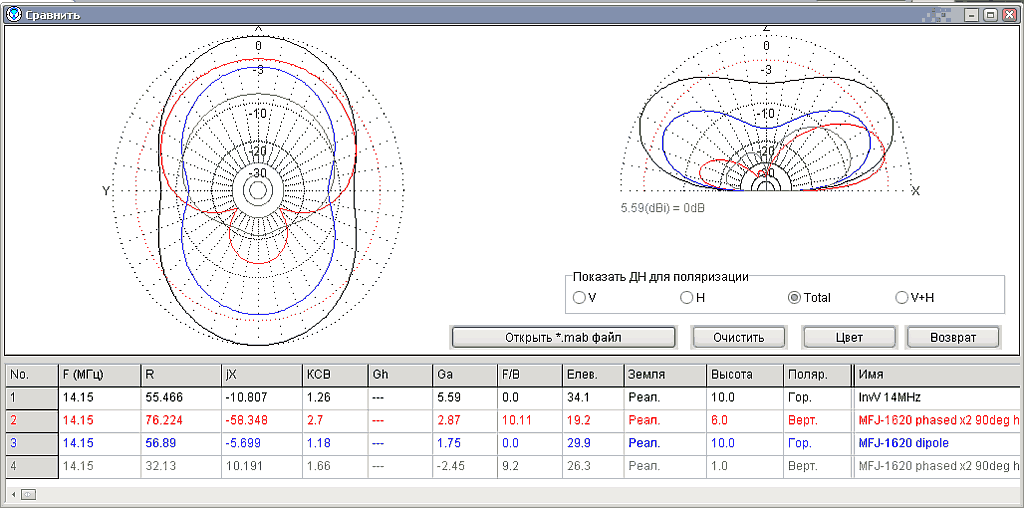The height and width of the screenshot is (508, 1024).
Task: Click the Возврат button
Action: point(952,338)
